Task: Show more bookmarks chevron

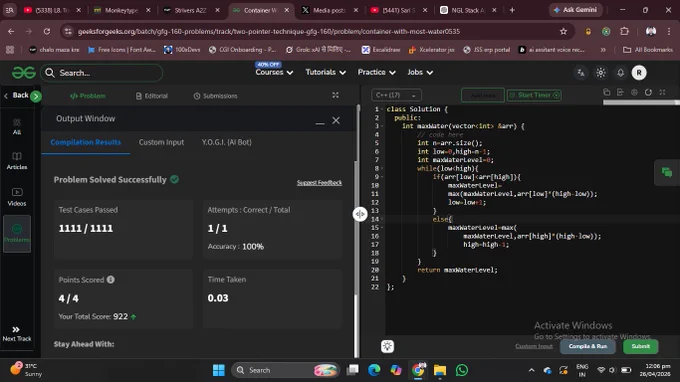Action: (603, 50)
